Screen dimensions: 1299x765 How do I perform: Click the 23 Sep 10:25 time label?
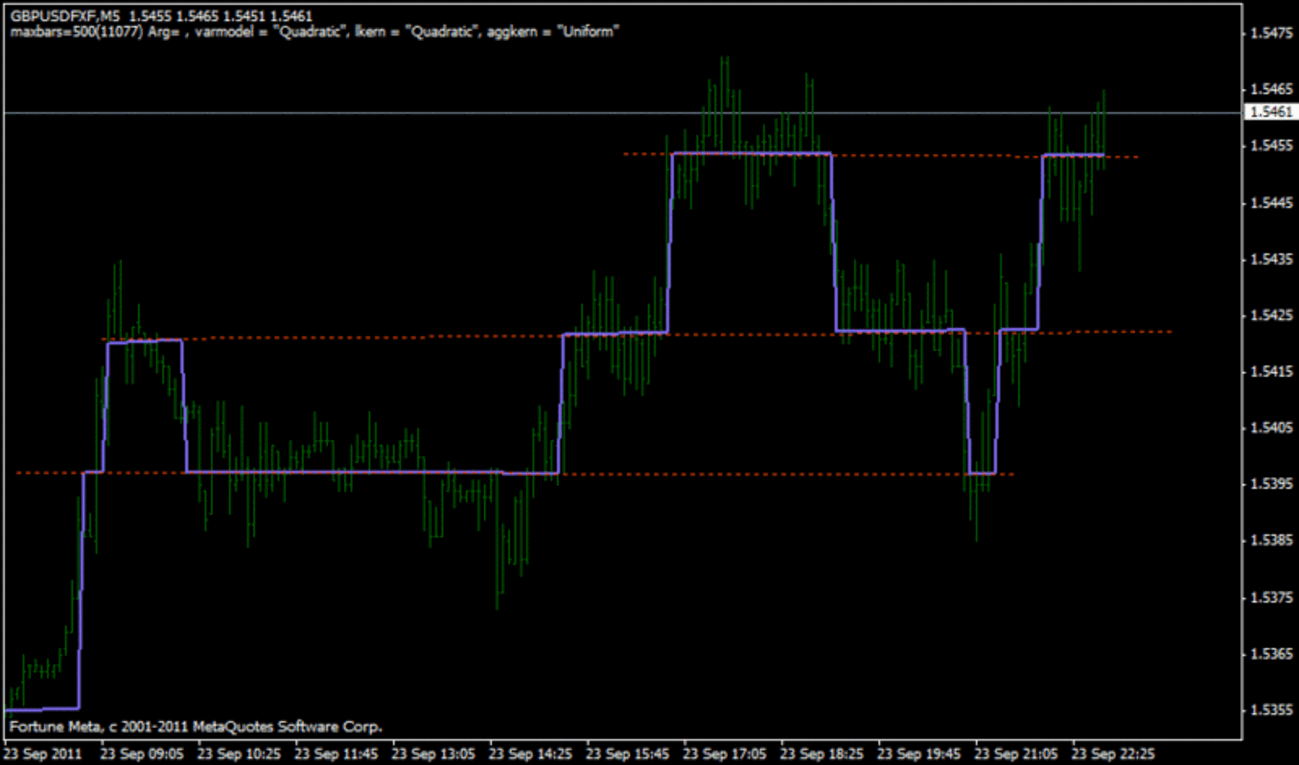[x=239, y=752]
